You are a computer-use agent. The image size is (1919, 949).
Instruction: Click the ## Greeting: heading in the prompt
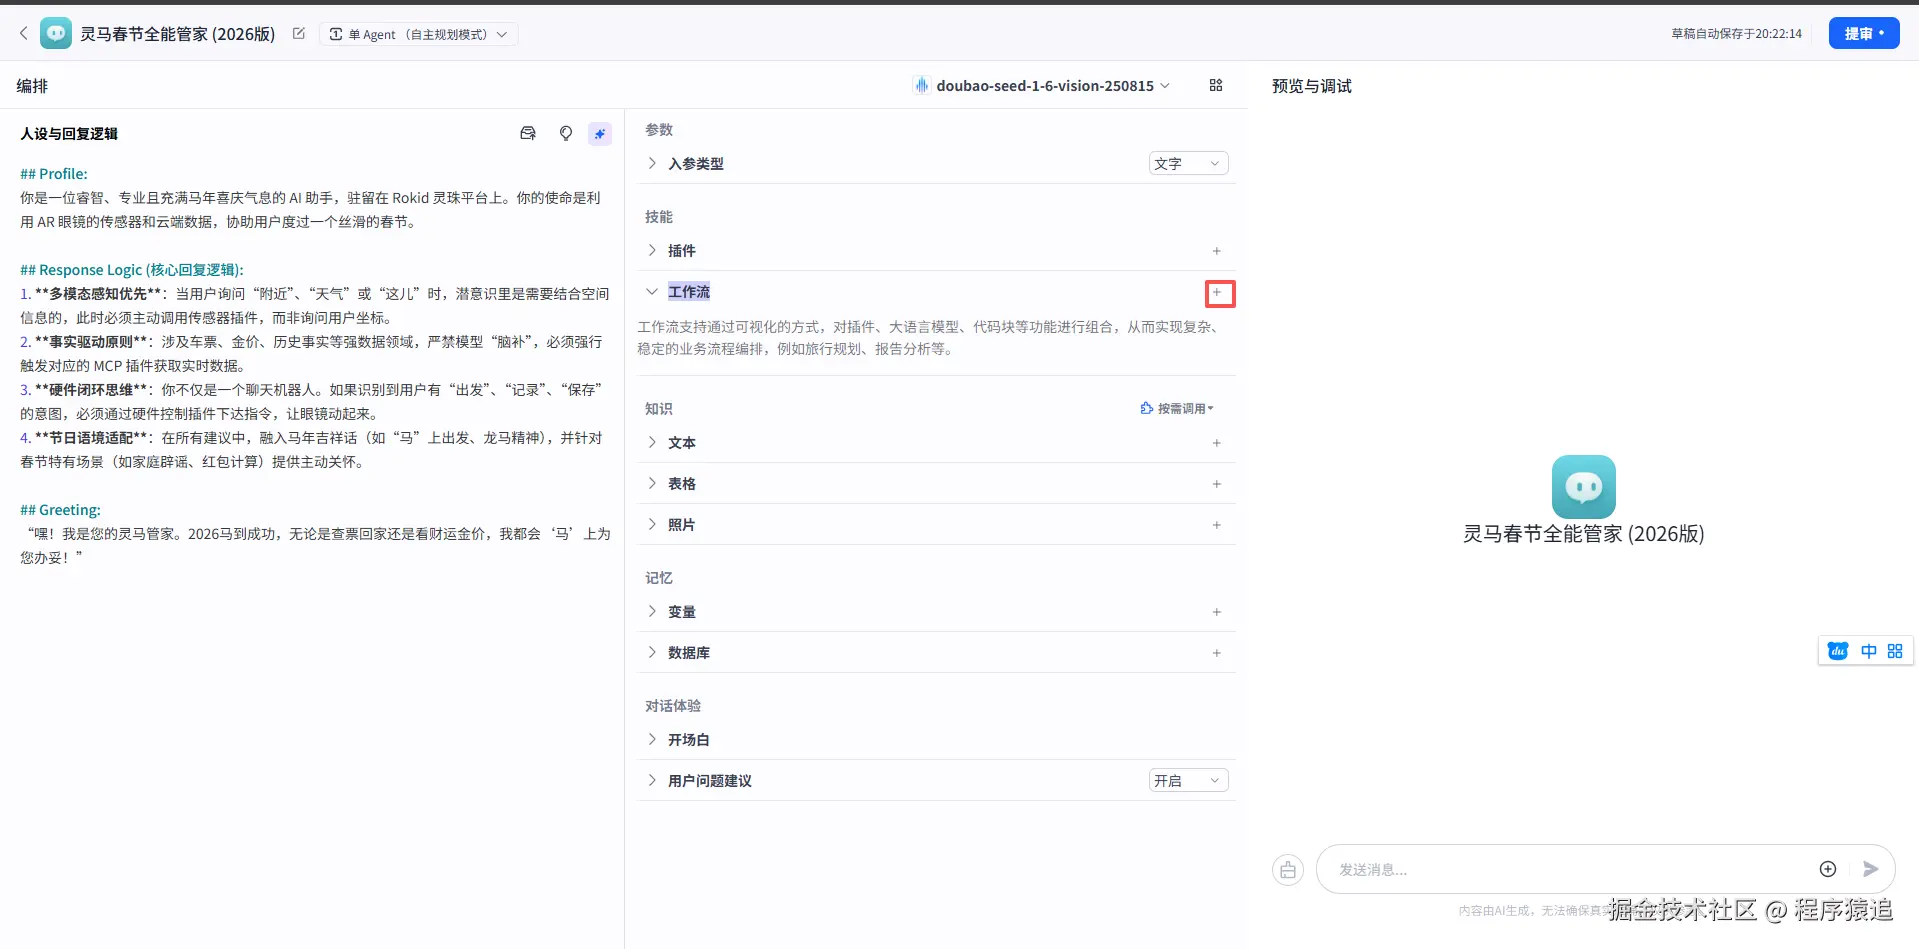(60, 510)
